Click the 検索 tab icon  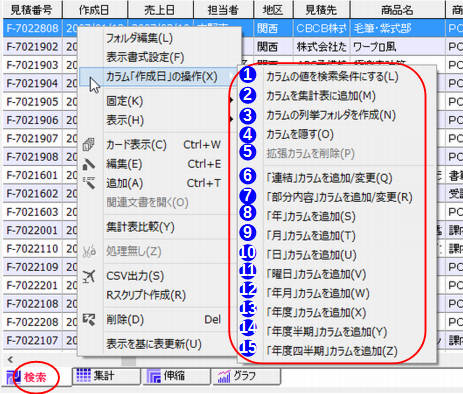[14, 377]
